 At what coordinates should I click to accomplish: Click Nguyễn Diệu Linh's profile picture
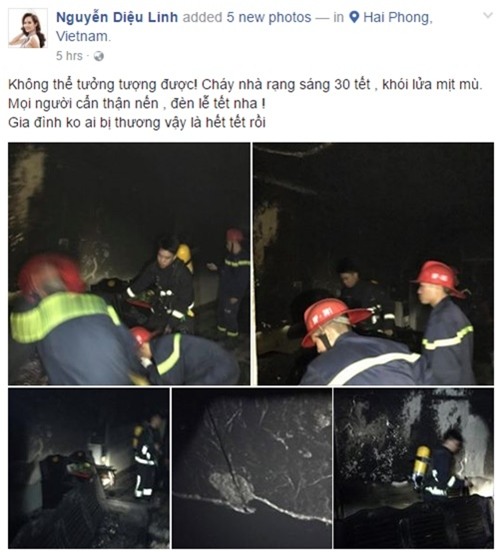[x=28, y=28]
